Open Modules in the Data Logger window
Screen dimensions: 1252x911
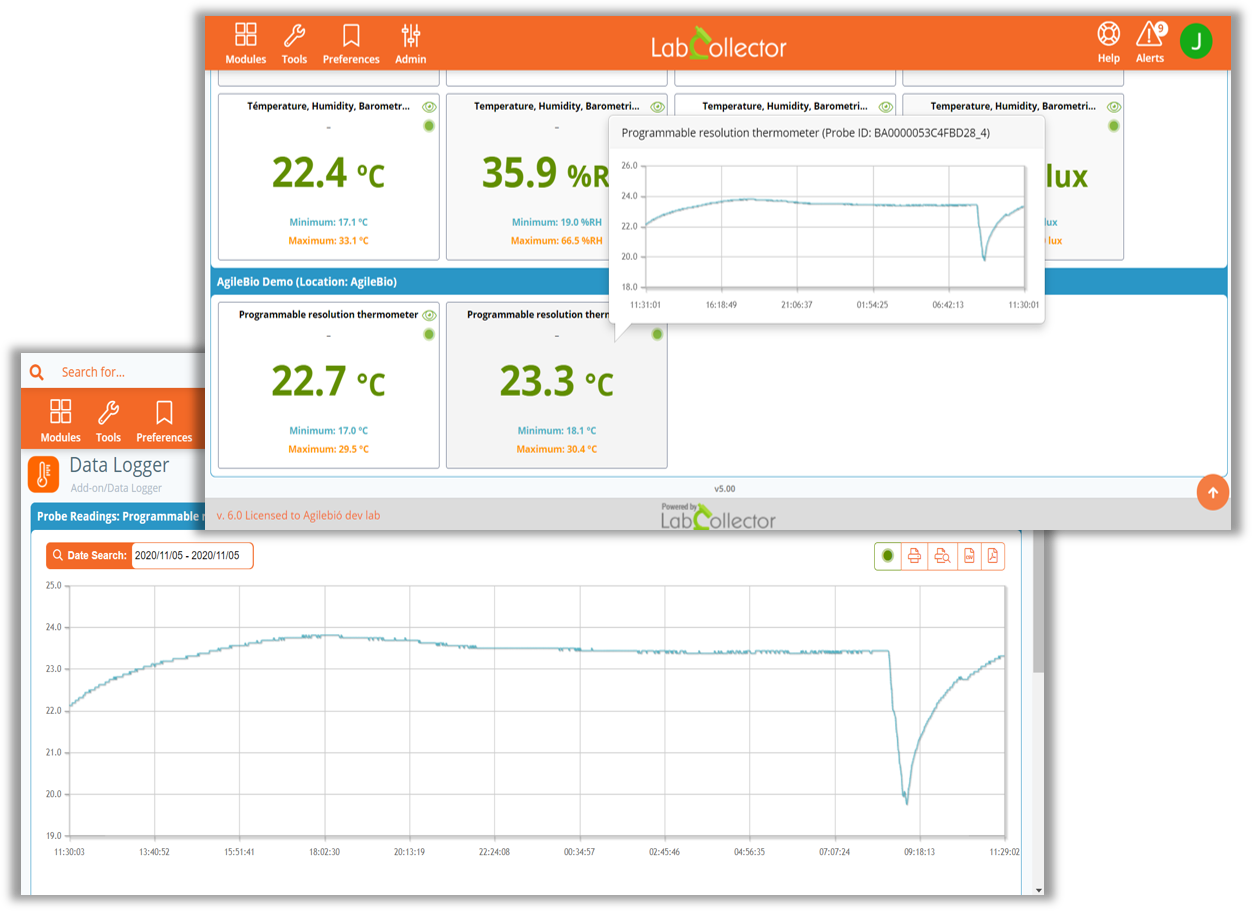pyautogui.click(x=60, y=421)
